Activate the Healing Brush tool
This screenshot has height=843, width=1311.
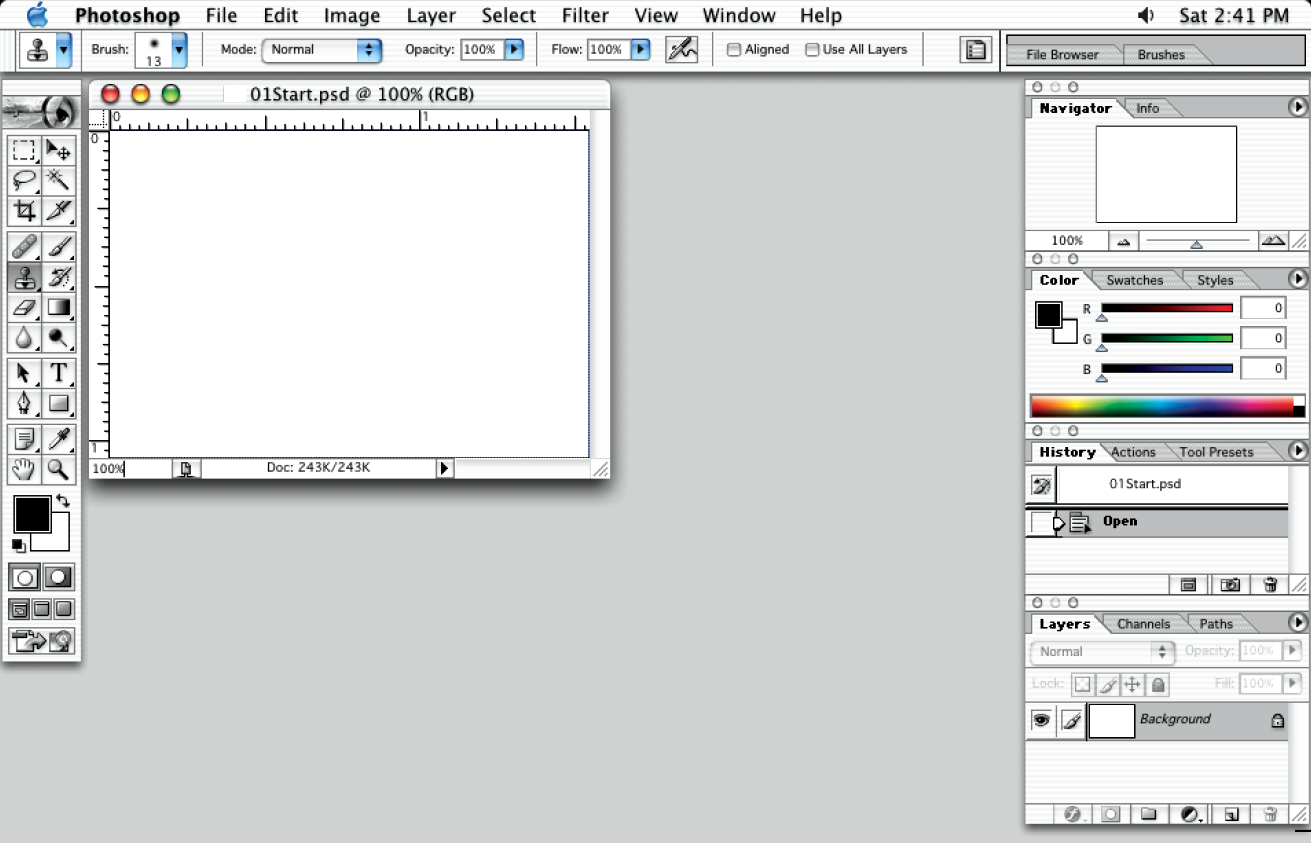pos(24,246)
